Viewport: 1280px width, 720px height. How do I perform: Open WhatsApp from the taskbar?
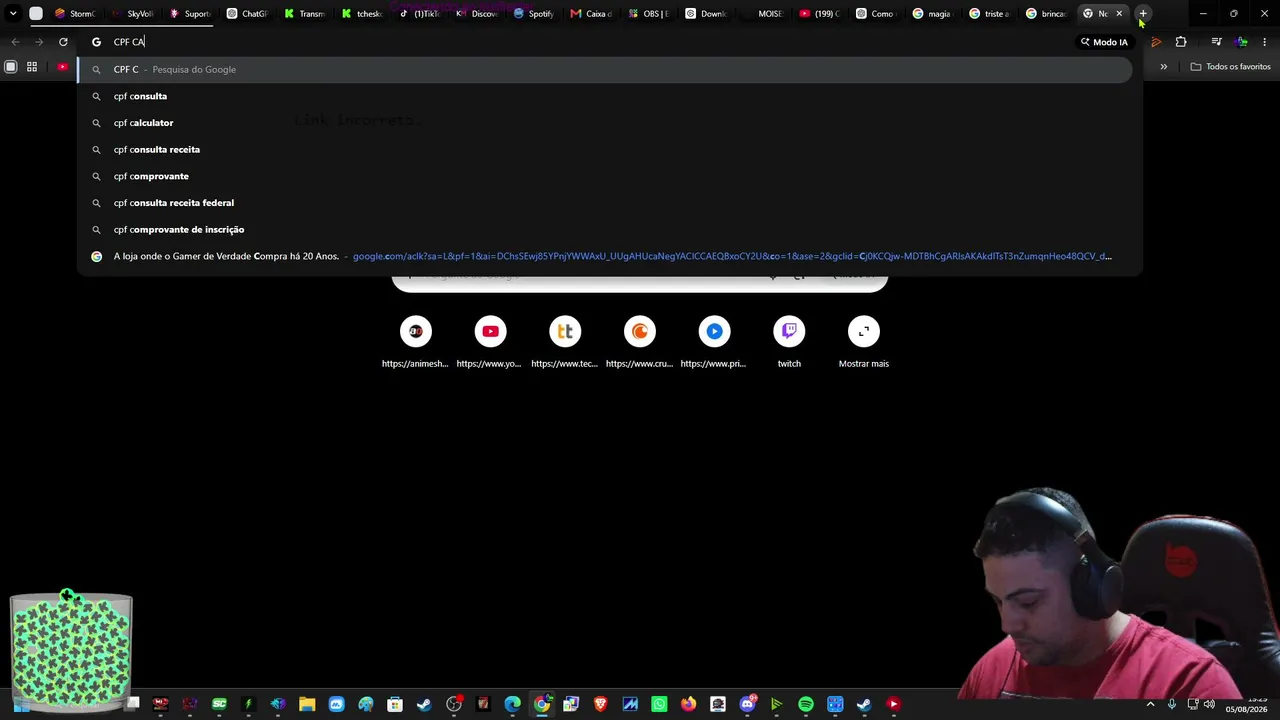coord(659,704)
